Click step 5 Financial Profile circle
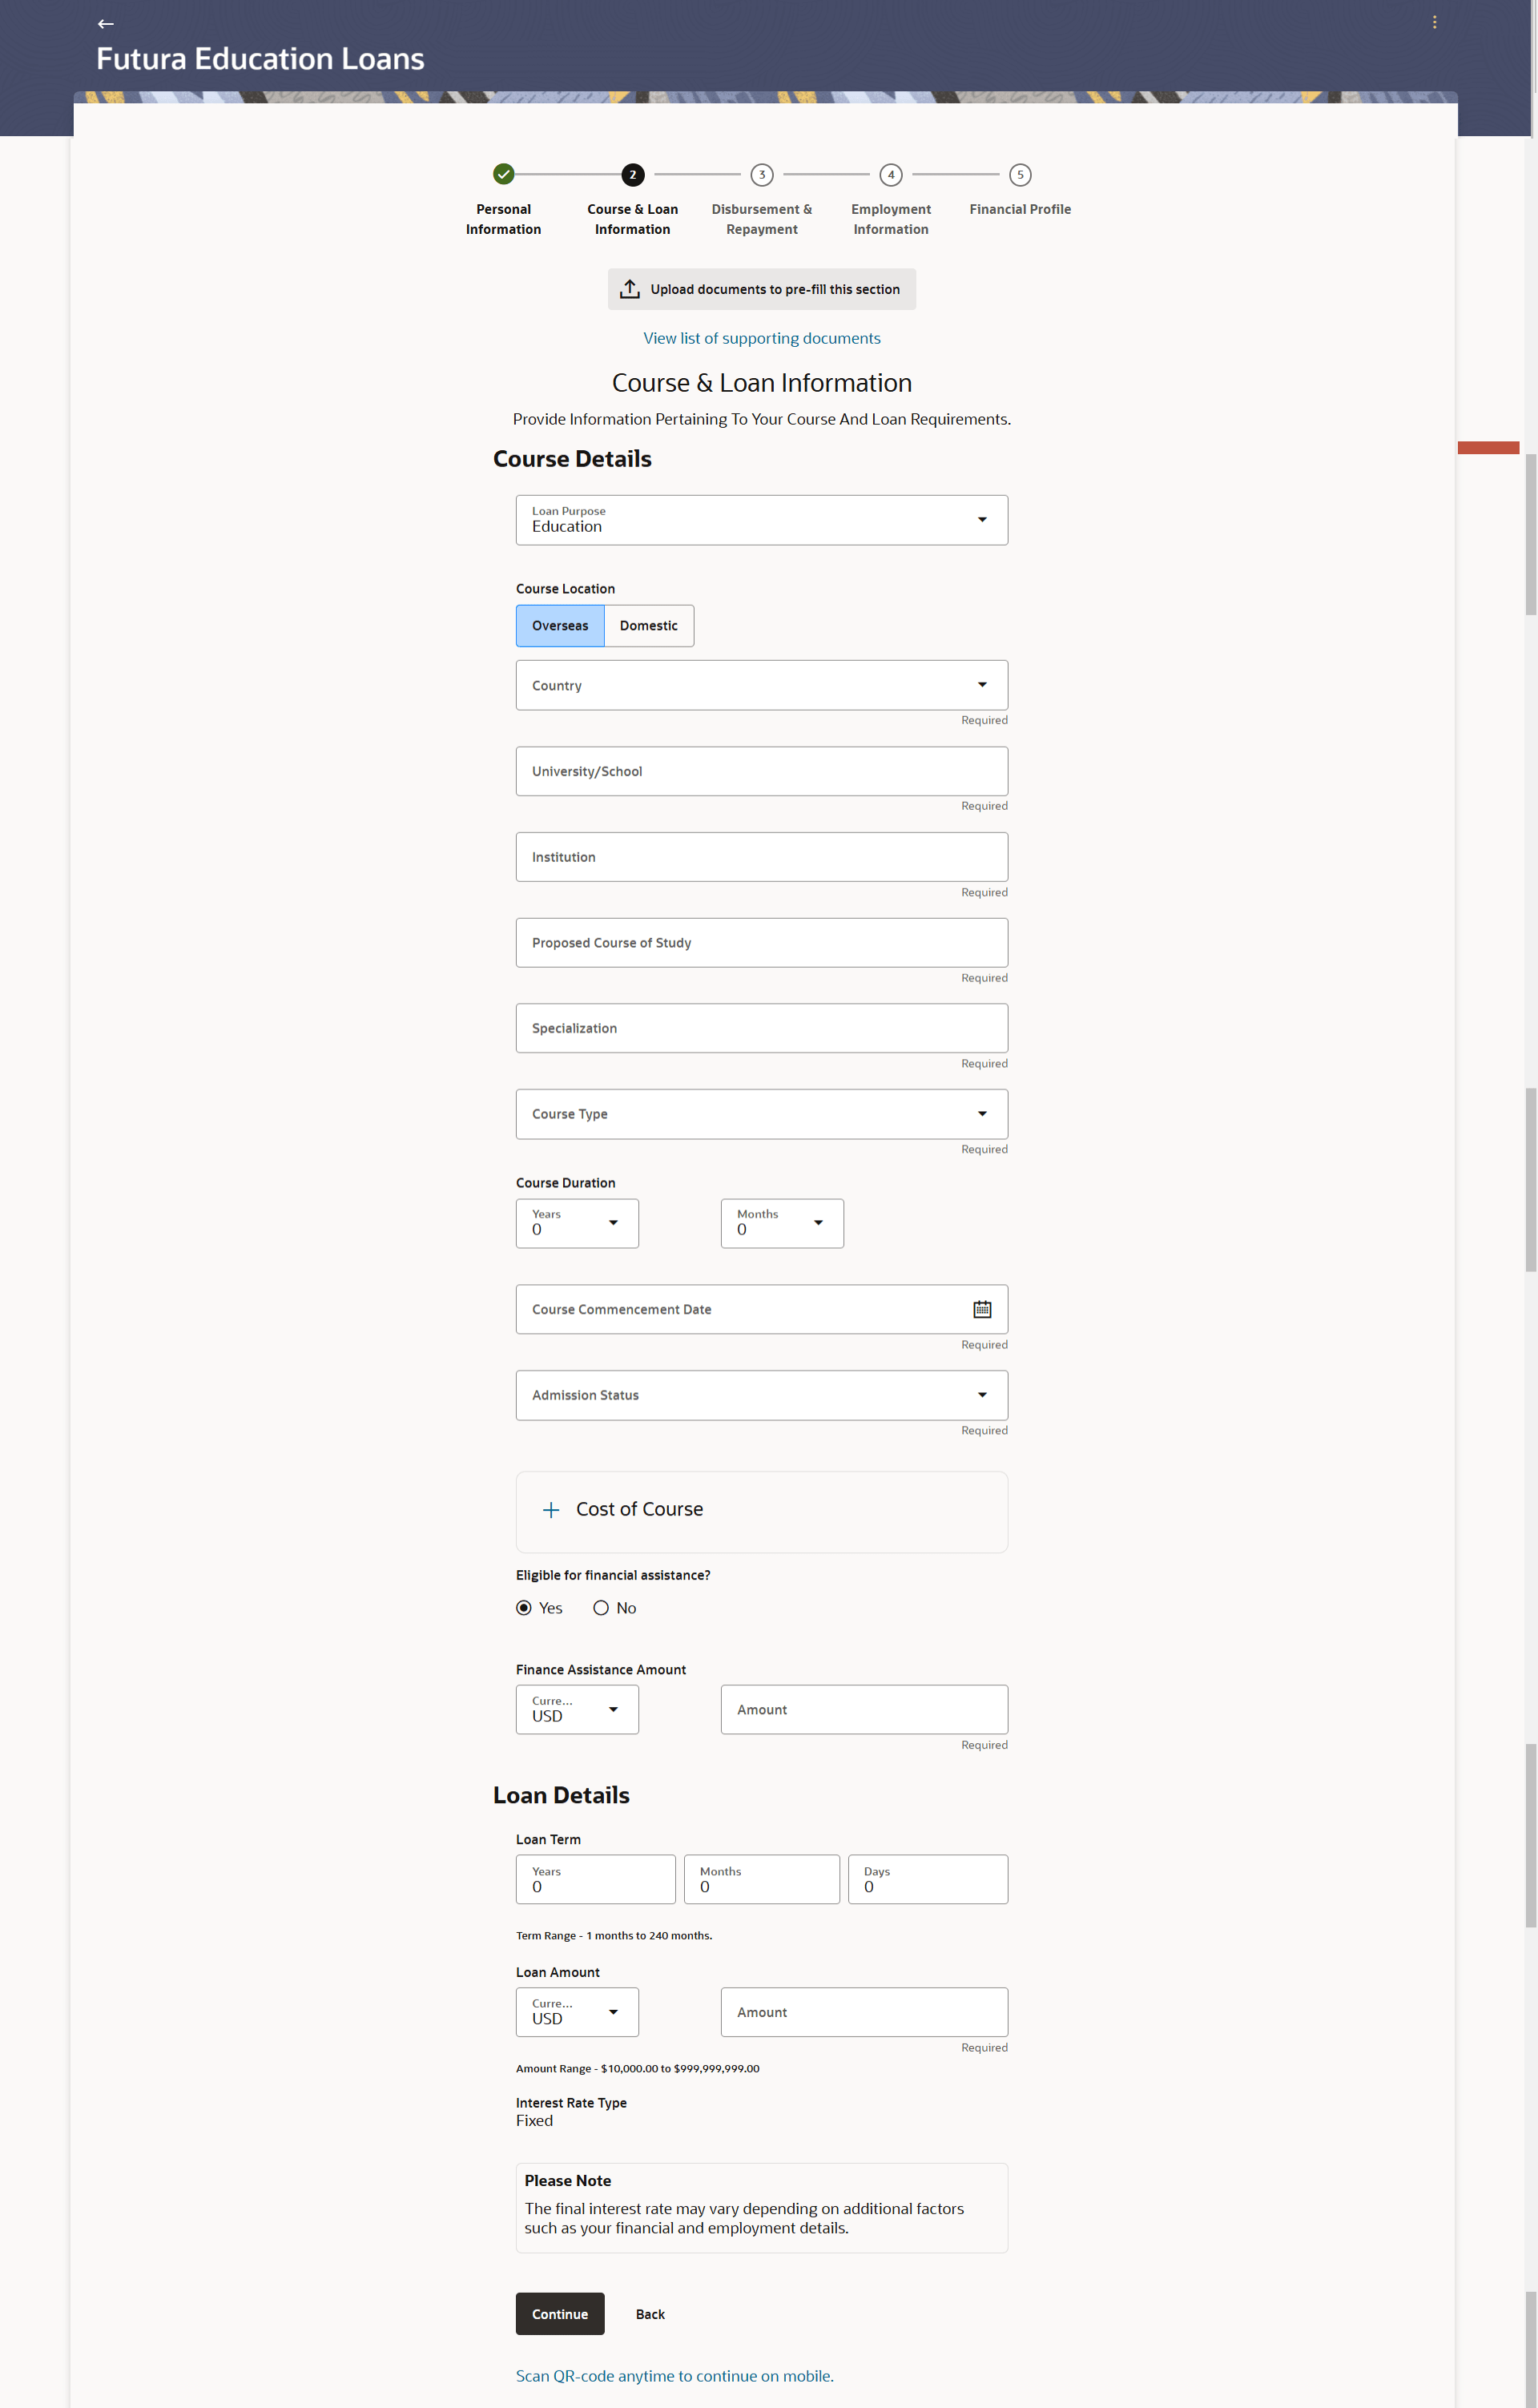The height and width of the screenshot is (2408, 1538). tap(1020, 174)
